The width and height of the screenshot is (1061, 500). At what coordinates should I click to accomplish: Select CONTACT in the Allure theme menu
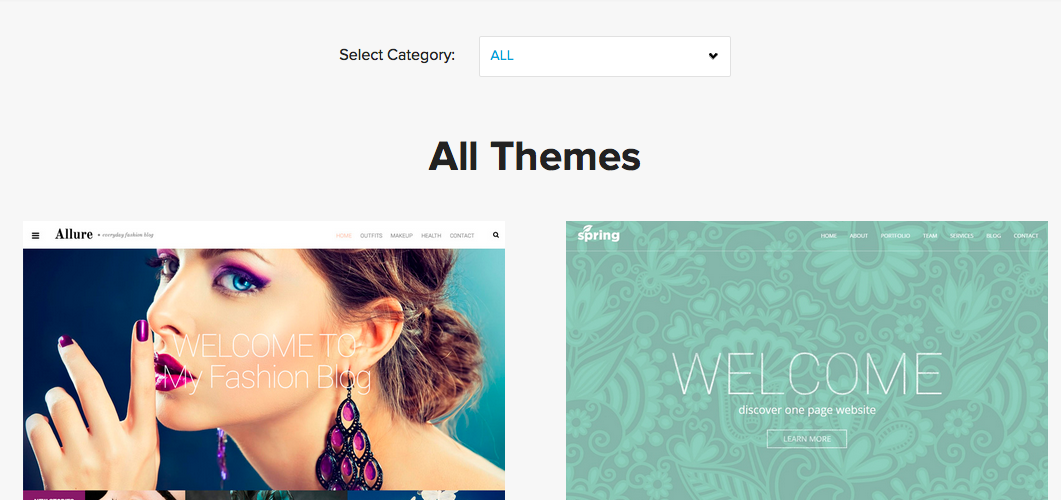461,235
